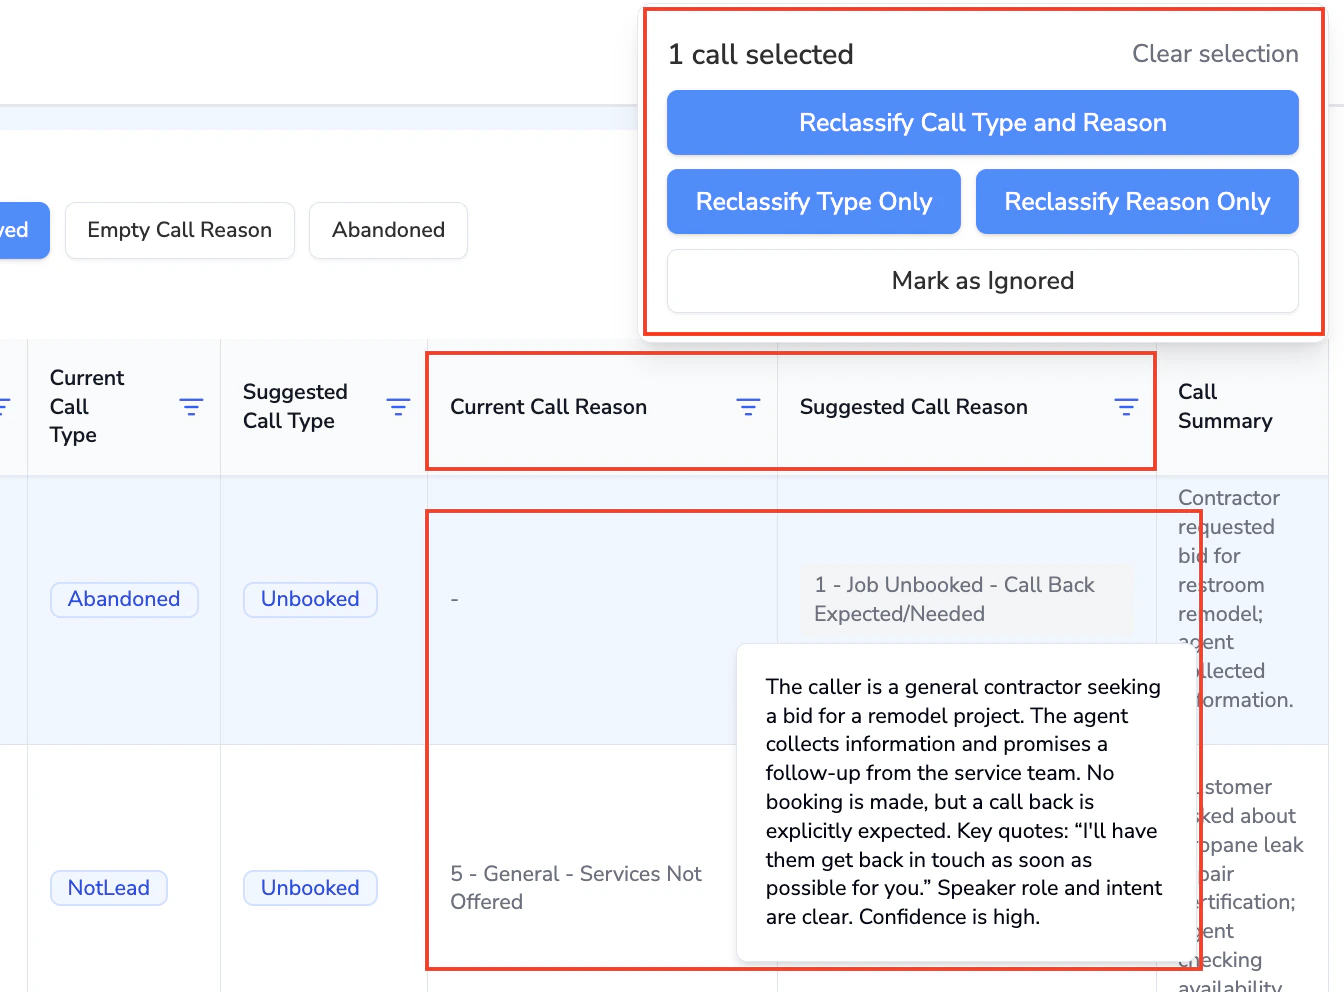Click the Unbooked badge beside the Abandoned badge
Image resolution: width=1344 pixels, height=992 pixels.
[x=310, y=599]
